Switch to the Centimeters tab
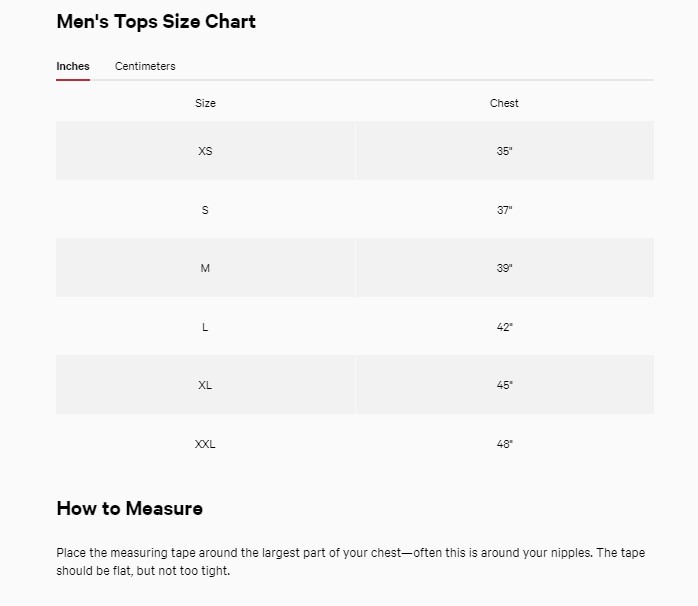 point(145,66)
